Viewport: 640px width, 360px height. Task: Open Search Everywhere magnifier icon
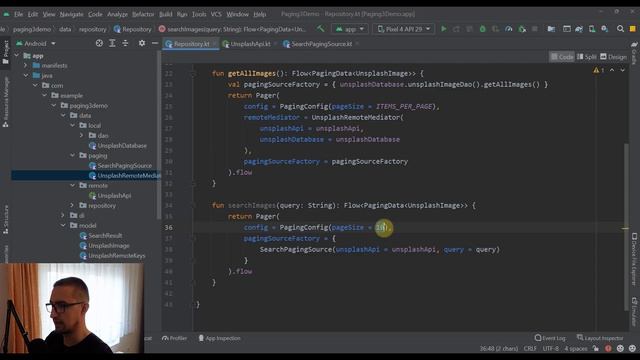tap(620, 29)
